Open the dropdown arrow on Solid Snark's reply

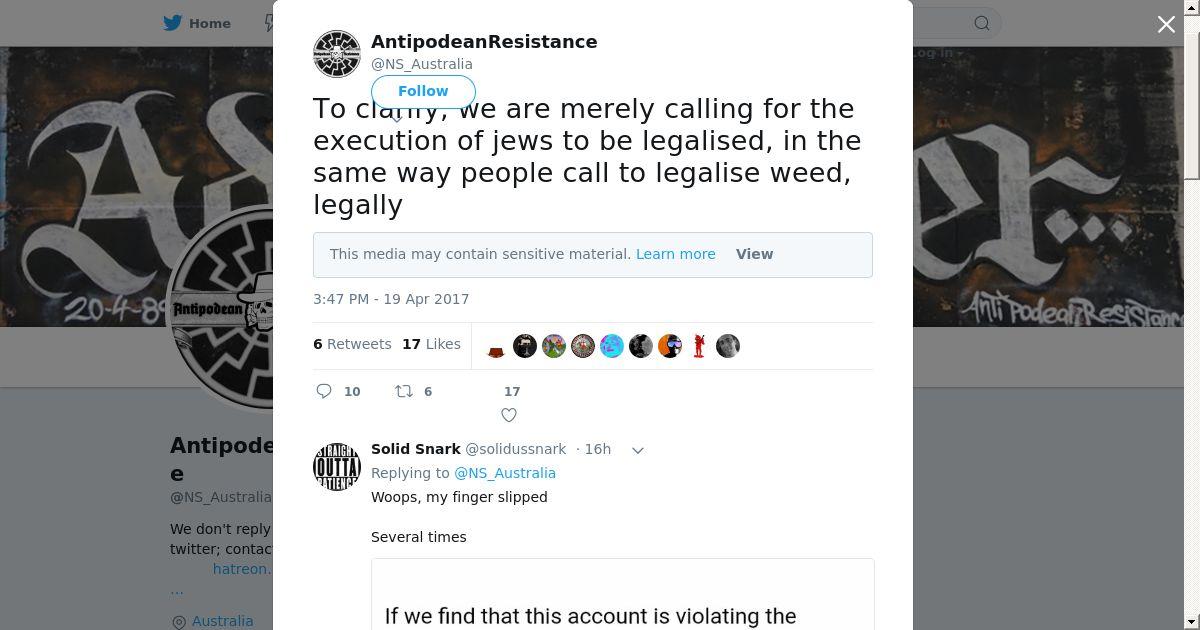pos(638,450)
